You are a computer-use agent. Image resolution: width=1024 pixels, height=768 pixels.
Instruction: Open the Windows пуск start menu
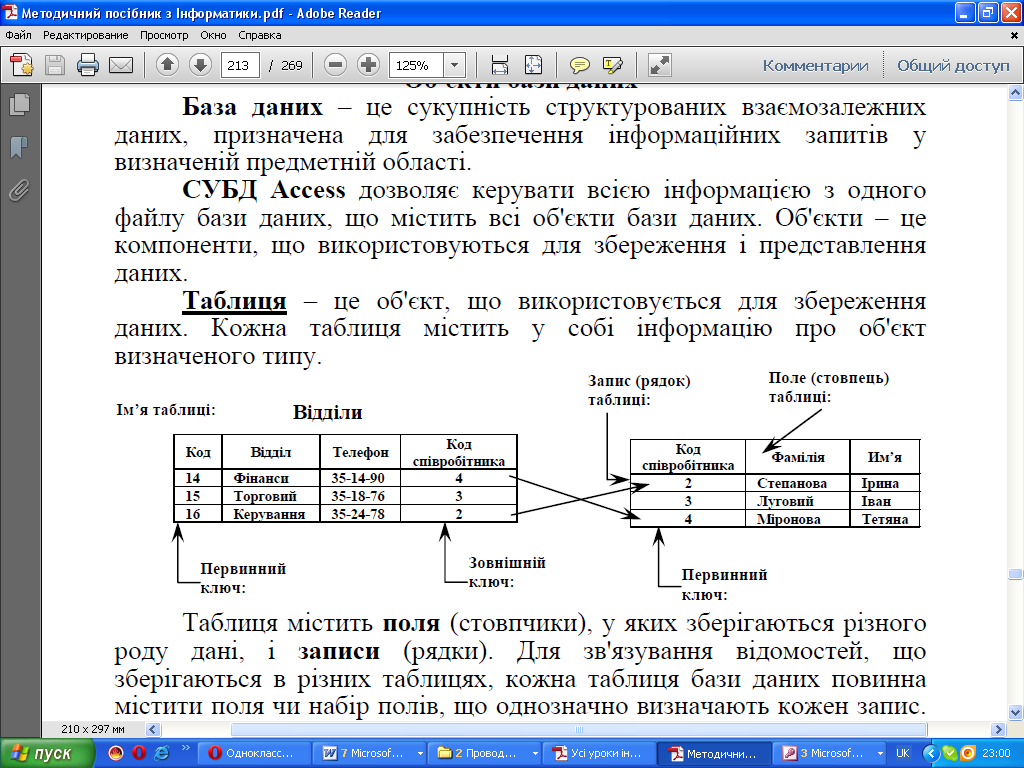click(x=47, y=753)
